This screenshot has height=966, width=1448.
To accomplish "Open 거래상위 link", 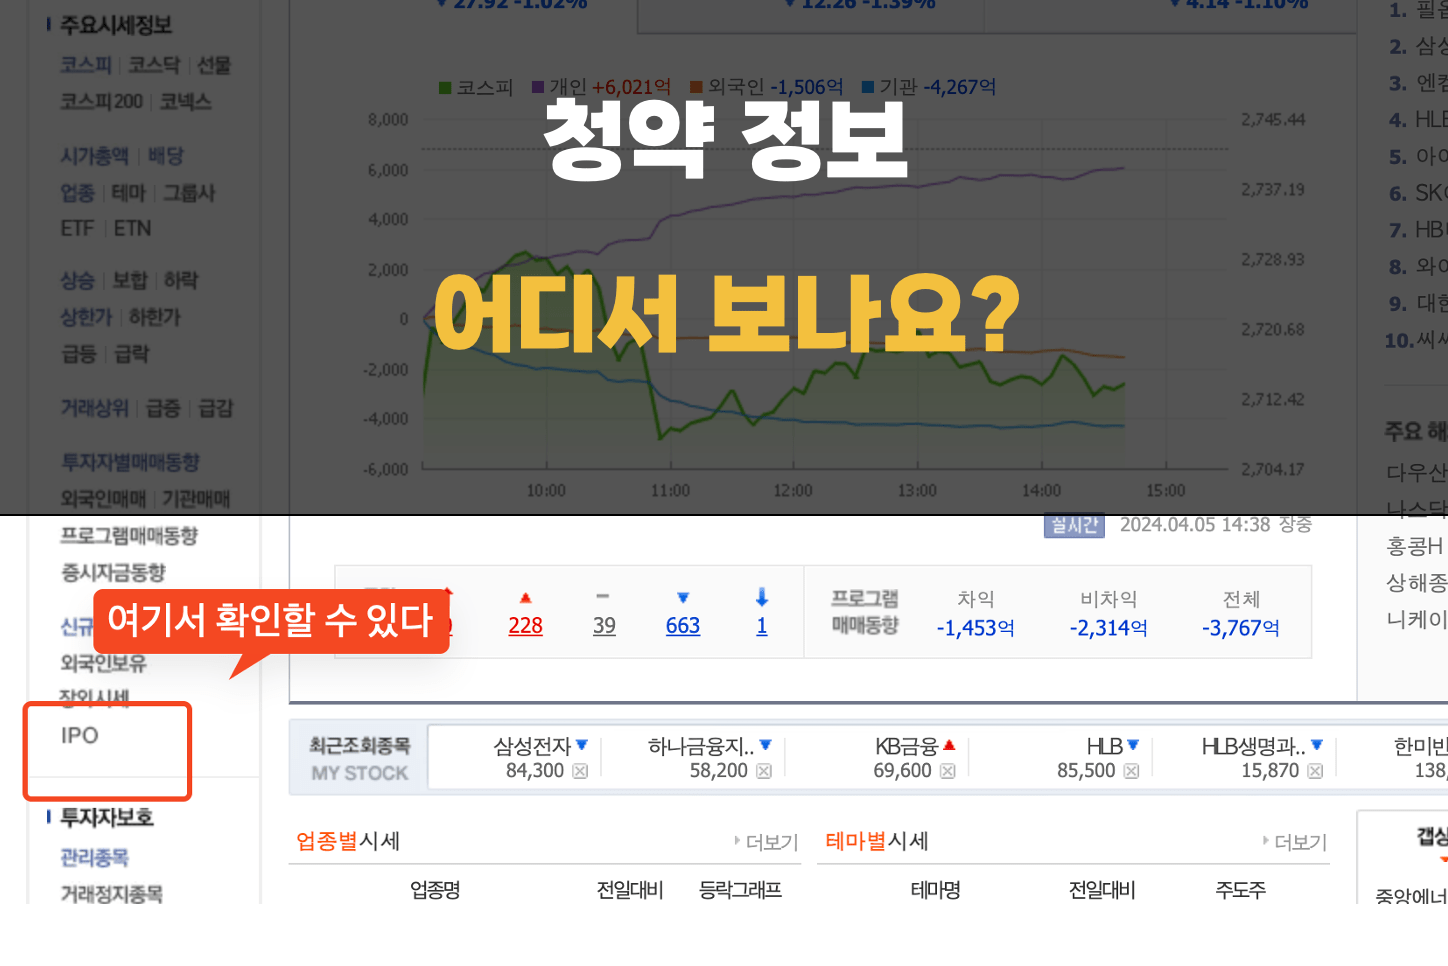I will (95, 408).
